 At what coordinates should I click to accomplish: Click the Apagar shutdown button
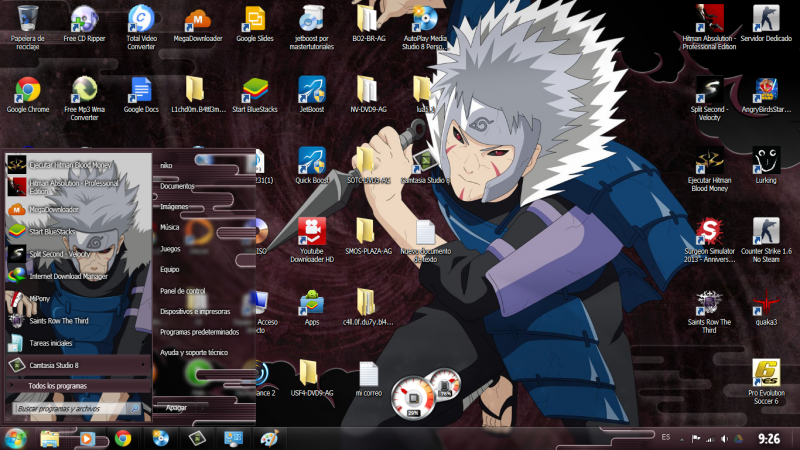pos(177,408)
